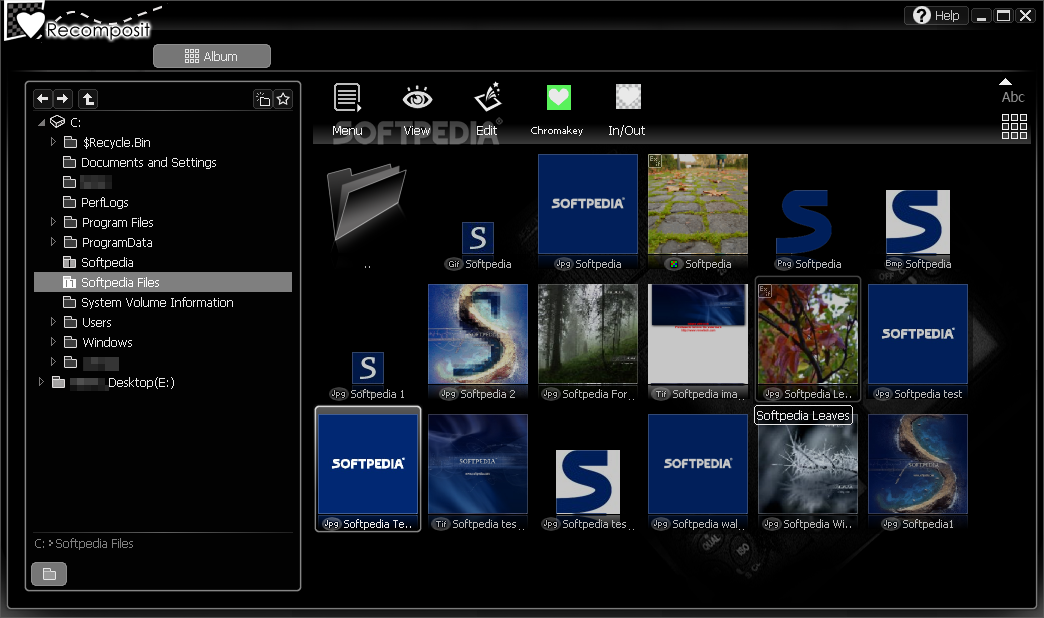Click the up arrow above Abc

click(1005, 82)
